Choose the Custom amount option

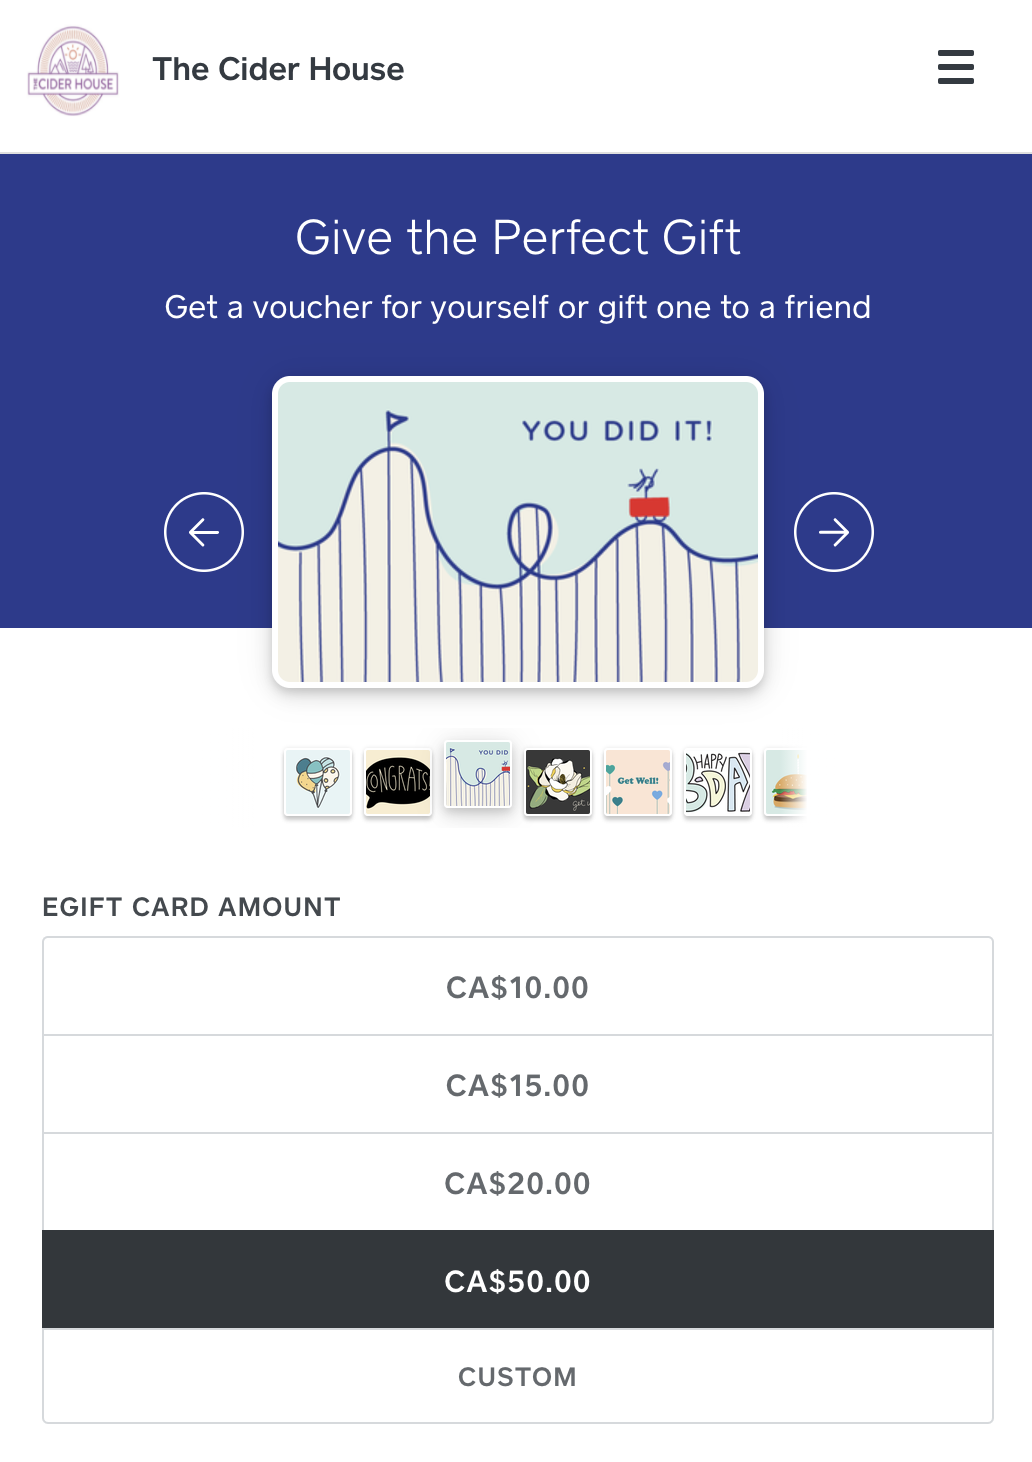pyautogui.click(x=517, y=1377)
